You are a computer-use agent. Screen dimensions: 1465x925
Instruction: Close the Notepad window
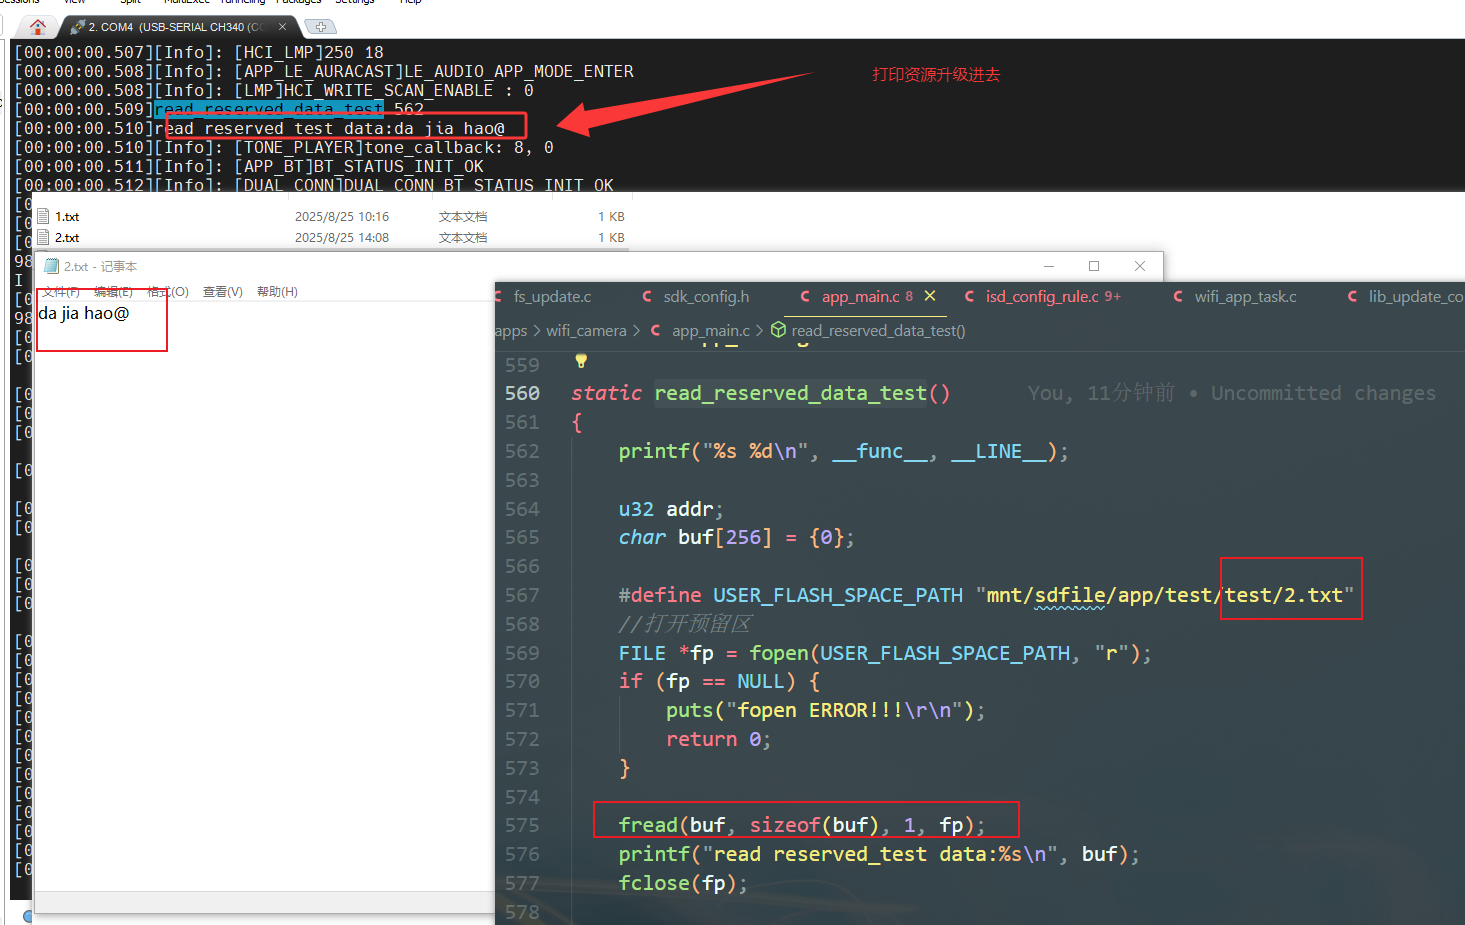pyautogui.click(x=1140, y=266)
